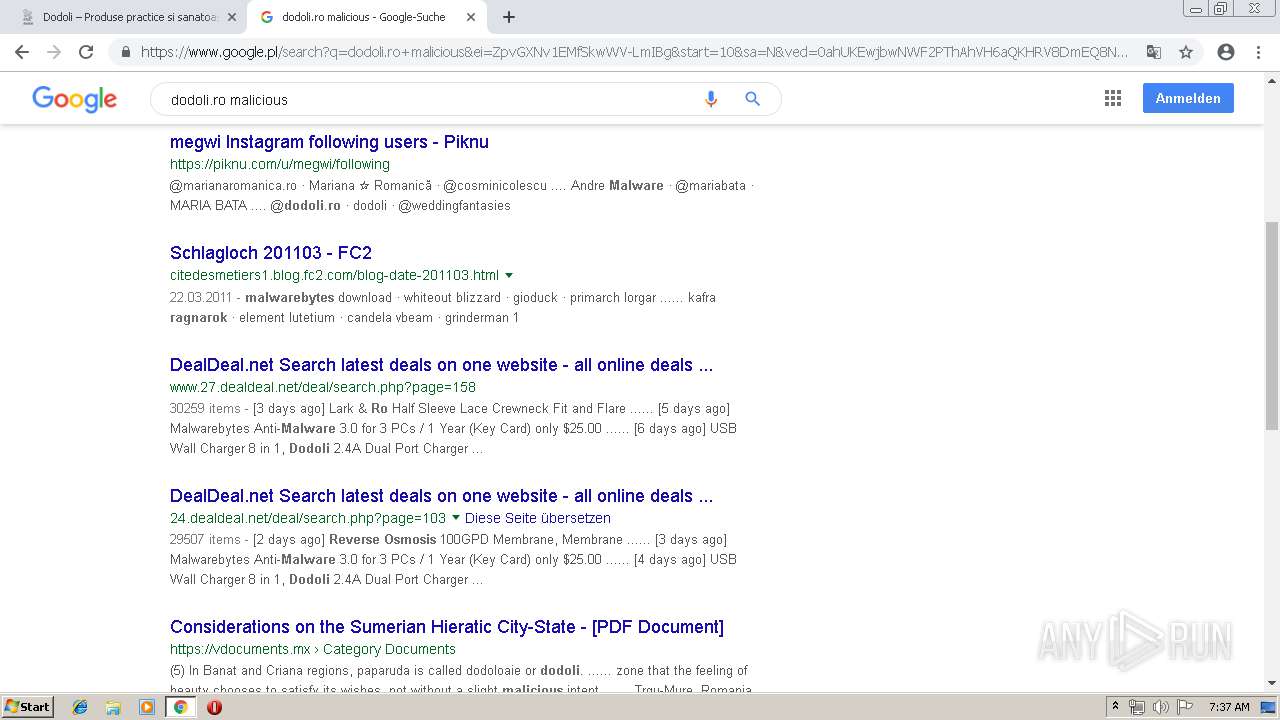
Task: Open Sumerian Hieratic City-State PDF result
Action: click(x=447, y=627)
